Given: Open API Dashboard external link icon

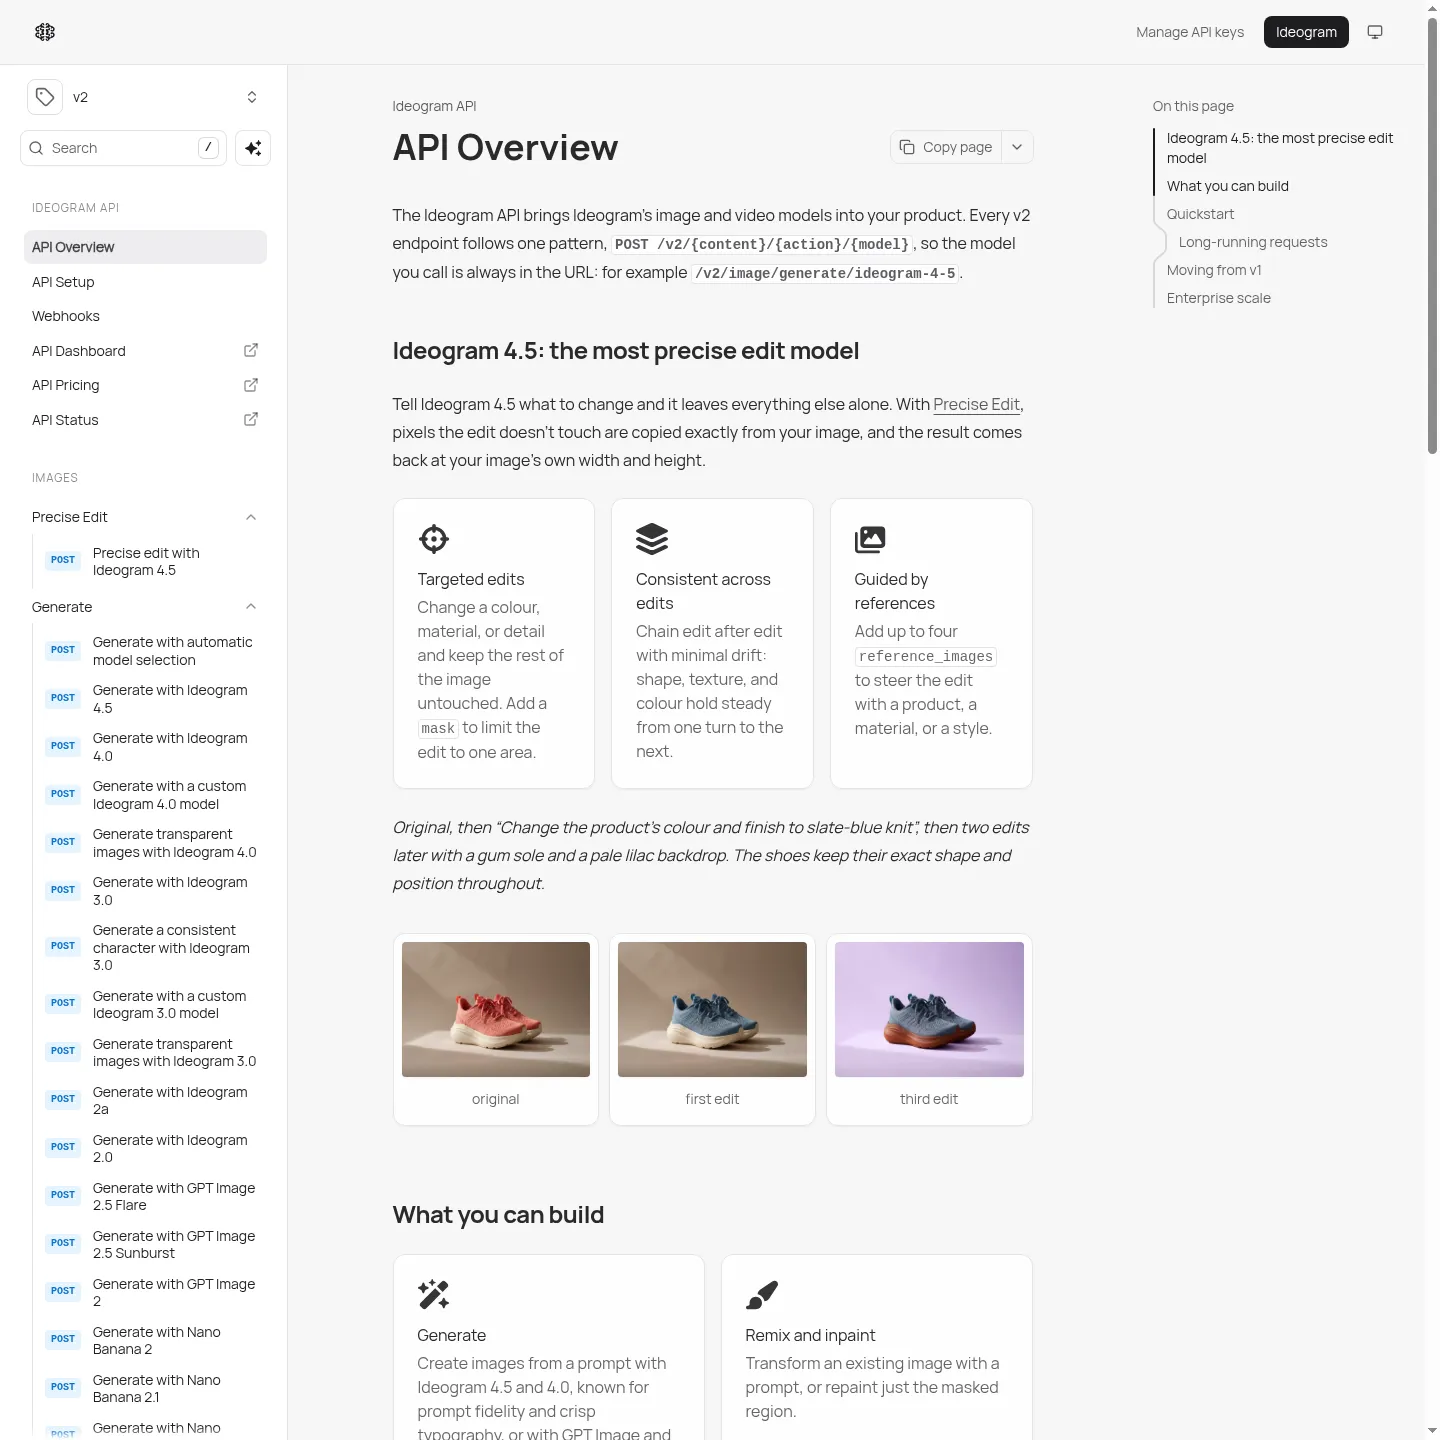Looking at the screenshot, I should (251, 350).
